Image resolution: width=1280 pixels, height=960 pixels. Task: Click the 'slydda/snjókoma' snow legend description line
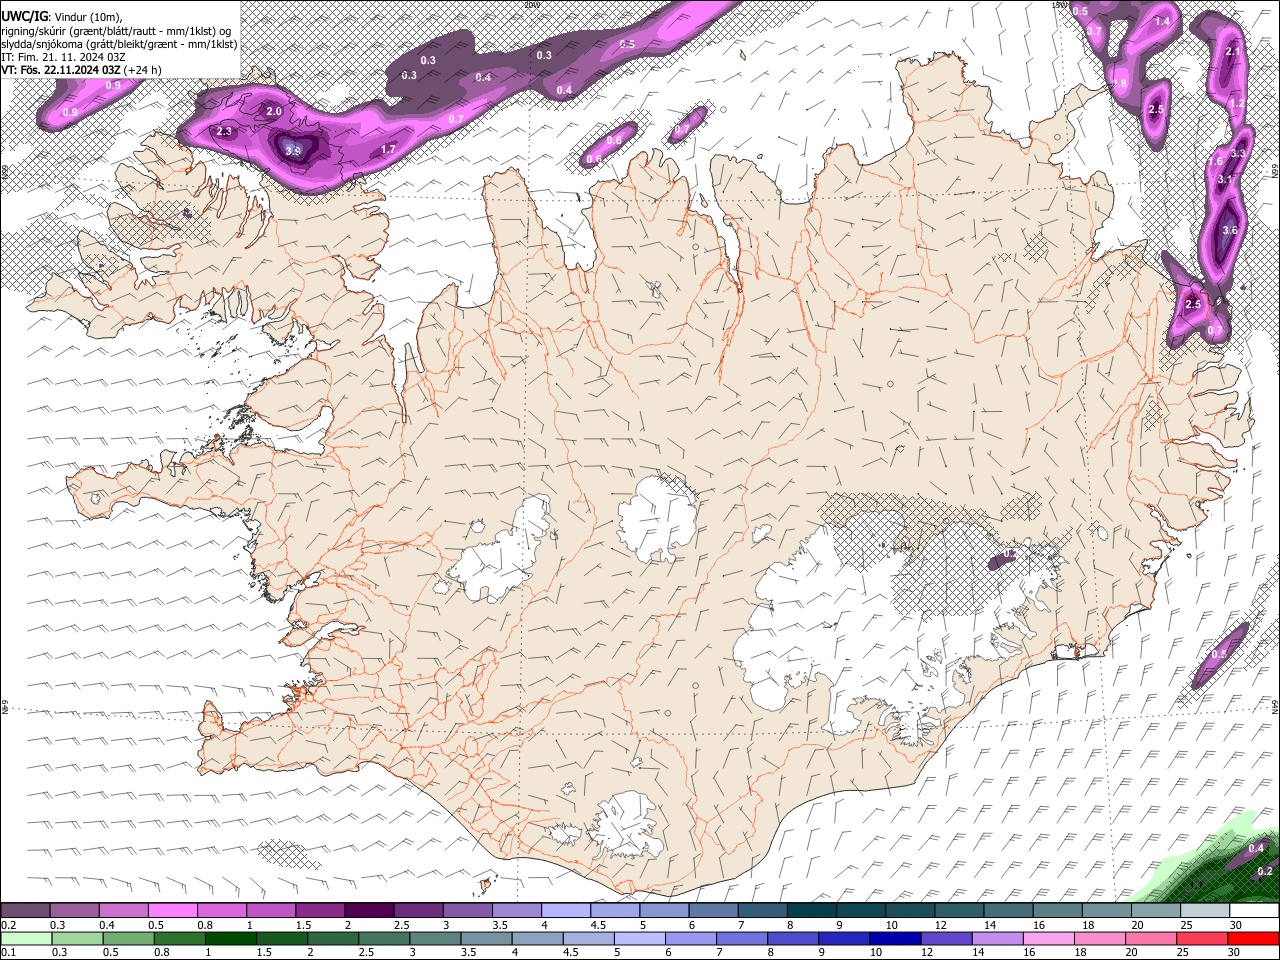[x=119, y=44]
